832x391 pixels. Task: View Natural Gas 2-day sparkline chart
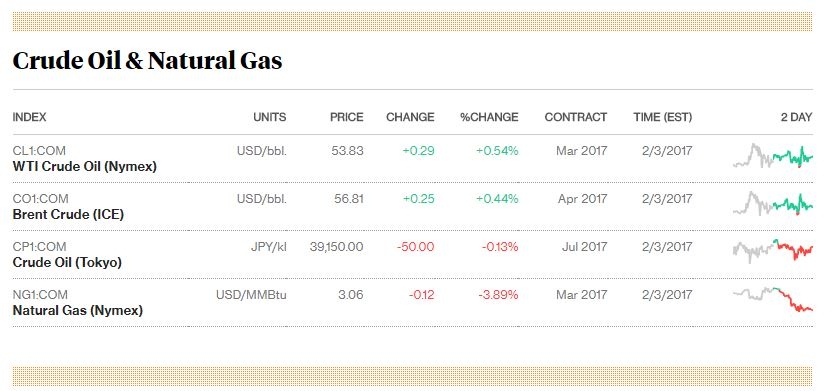773,299
